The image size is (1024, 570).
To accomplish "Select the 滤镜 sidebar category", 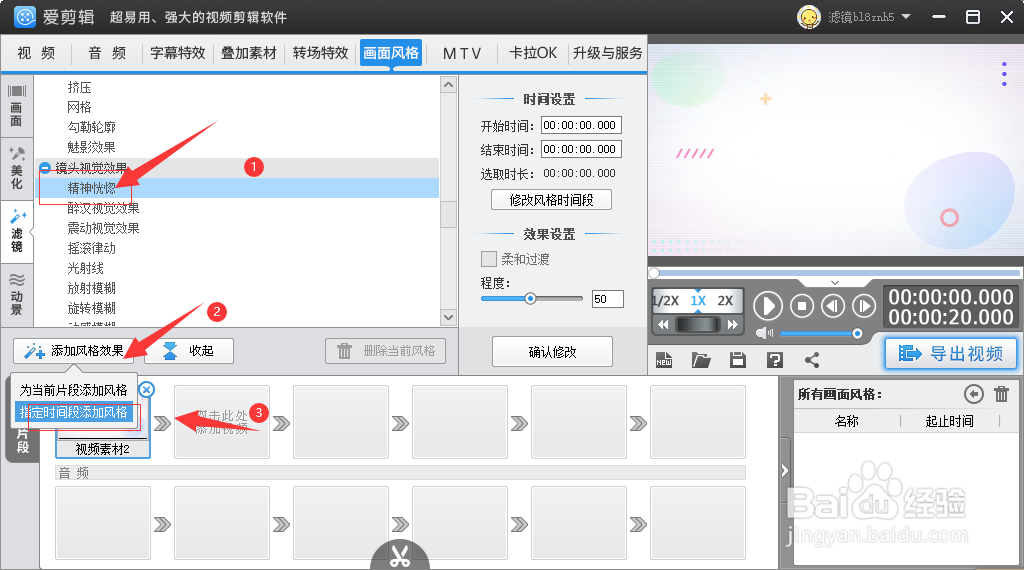I will pyautogui.click(x=17, y=231).
